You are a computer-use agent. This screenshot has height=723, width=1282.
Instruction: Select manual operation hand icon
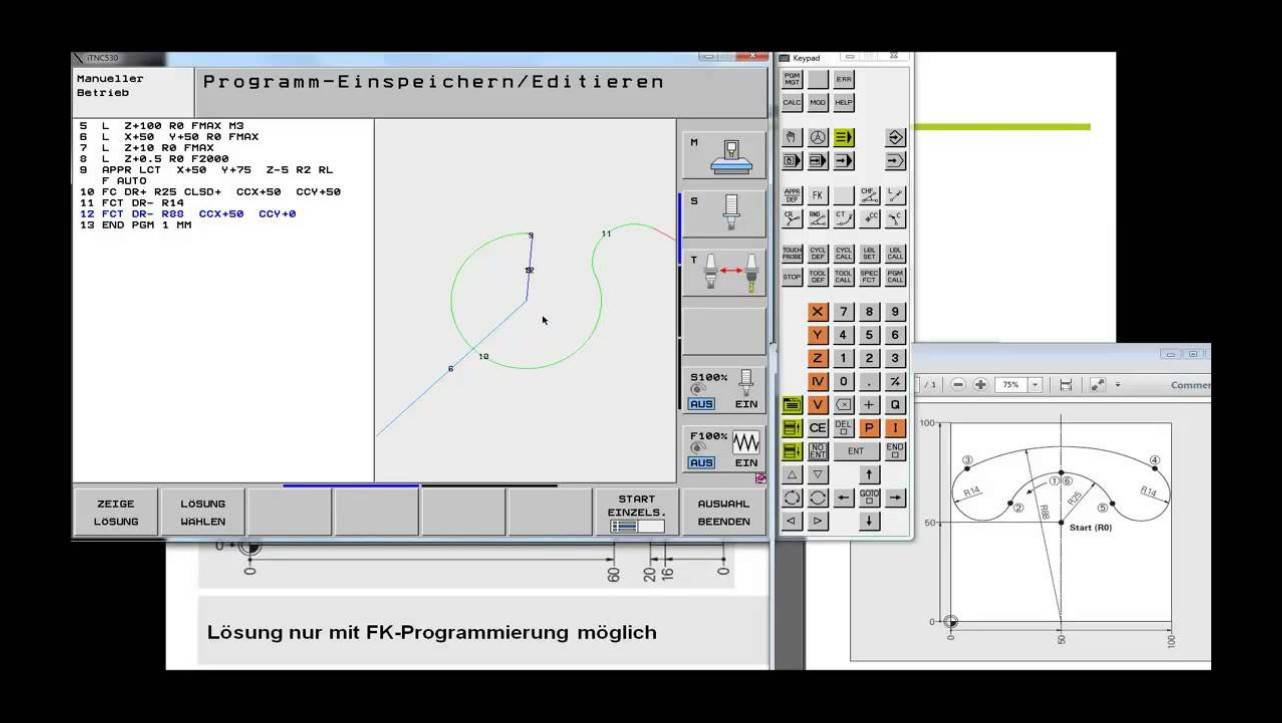click(x=792, y=137)
